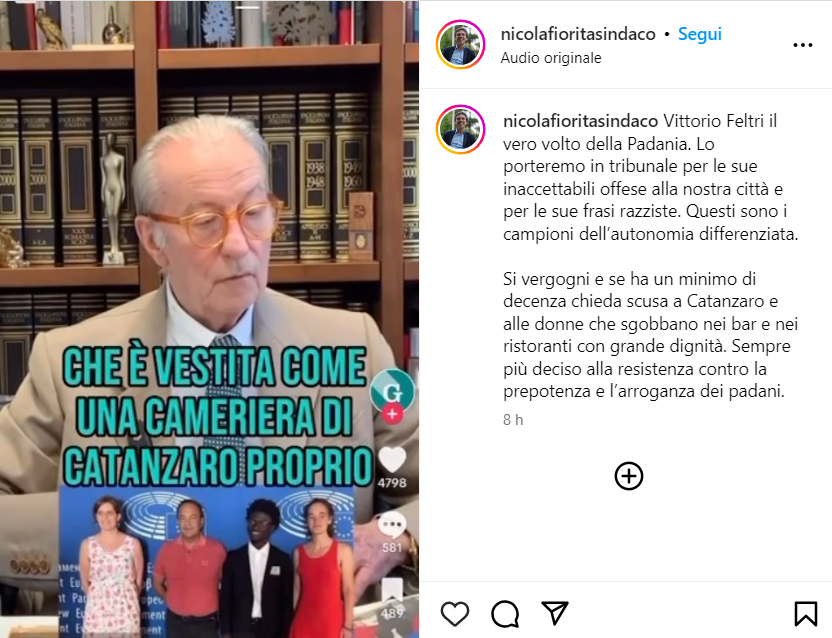
Task: Toggle video playback by clicking the reel
Action: (x=210, y=212)
